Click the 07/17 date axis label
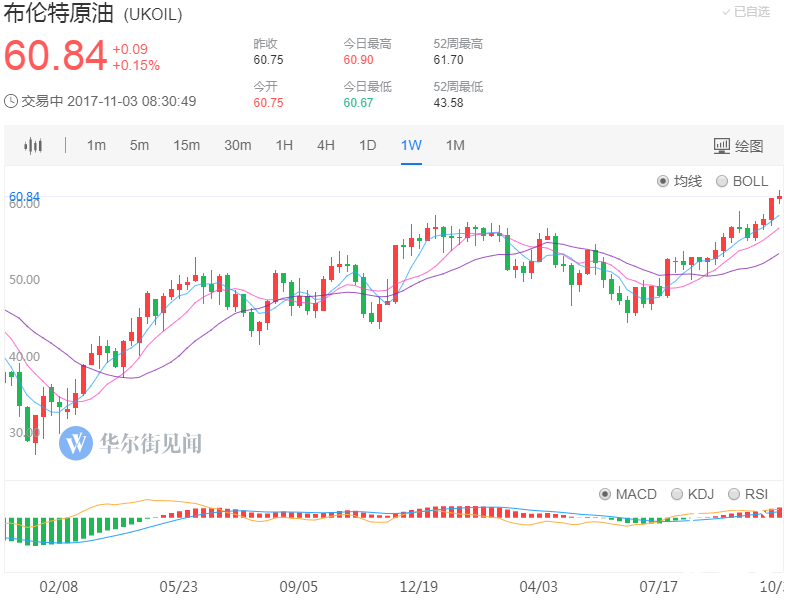This screenshot has height=604, width=790. (x=658, y=587)
